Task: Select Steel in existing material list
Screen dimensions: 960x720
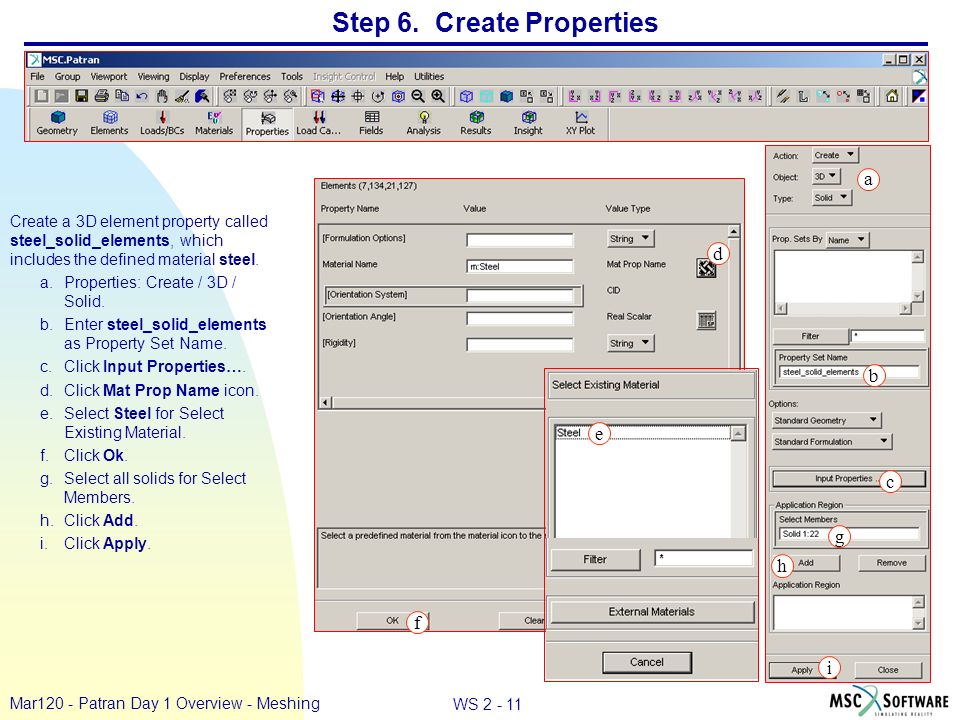Action: pyautogui.click(x=643, y=433)
